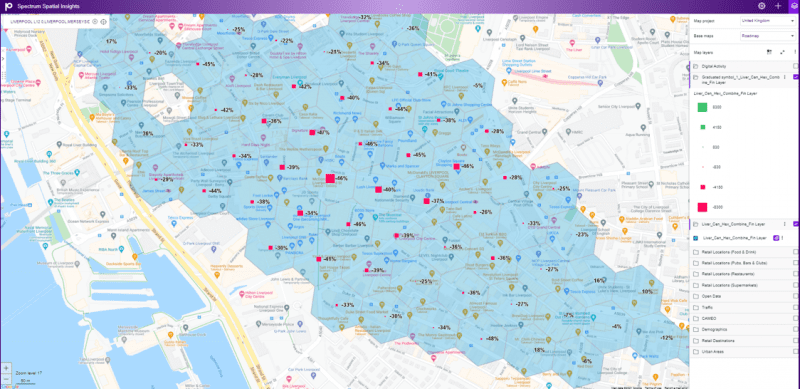Click large green 8300 legend swatch
The image size is (800, 389).
pyautogui.click(x=702, y=107)
